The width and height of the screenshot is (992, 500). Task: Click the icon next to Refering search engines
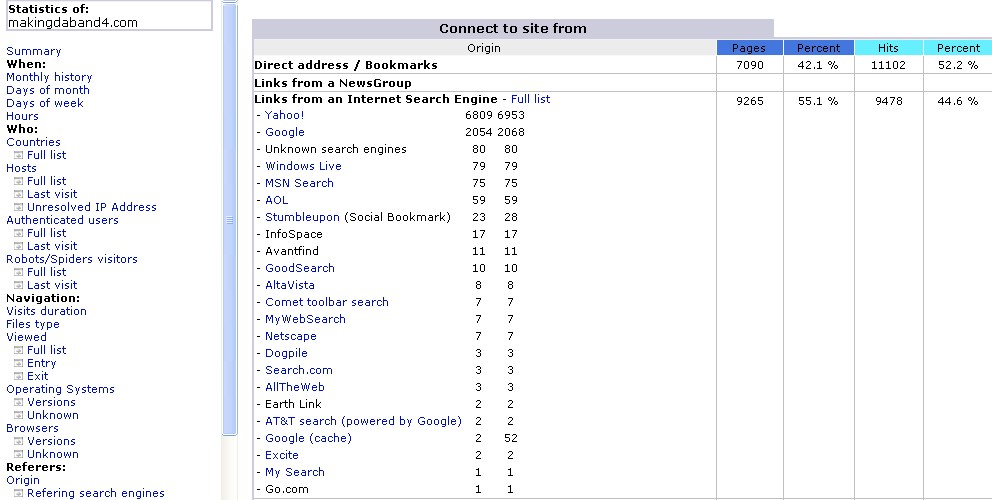click(x=18, y=493)
